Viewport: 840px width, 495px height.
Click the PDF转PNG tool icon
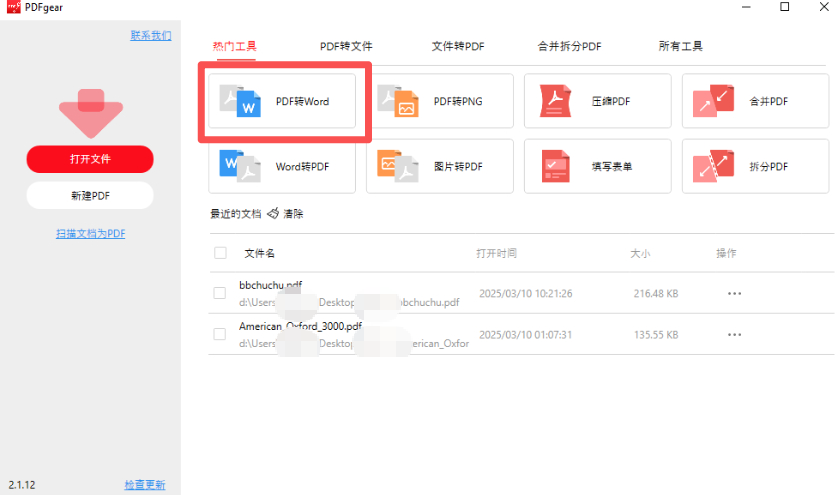(398, 101)
